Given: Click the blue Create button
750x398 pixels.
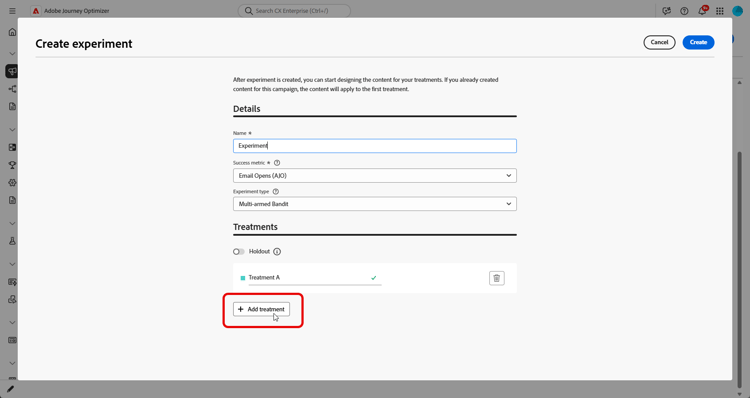Looking at the screenshot, I should [698, 42].
